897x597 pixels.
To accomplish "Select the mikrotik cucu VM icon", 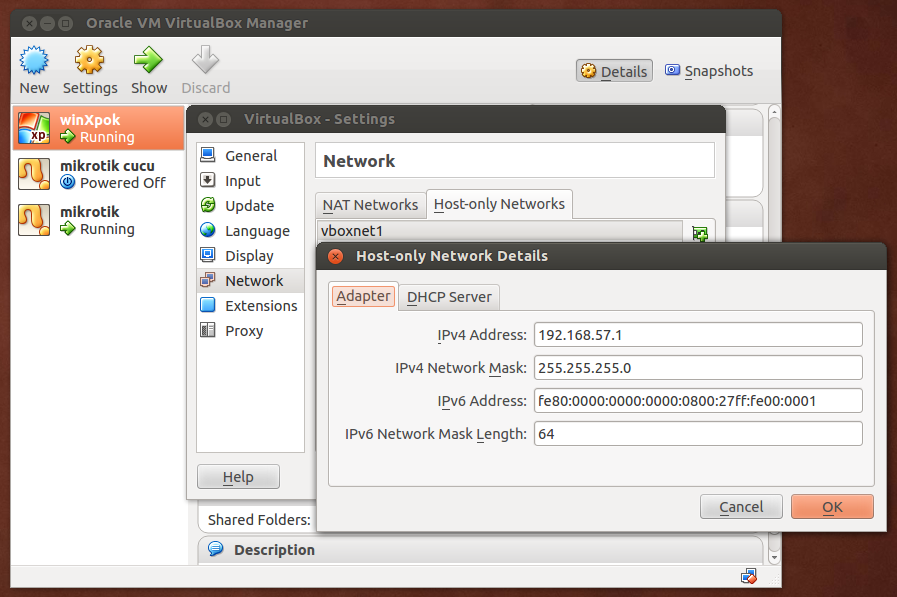I will tap(34, 174).
